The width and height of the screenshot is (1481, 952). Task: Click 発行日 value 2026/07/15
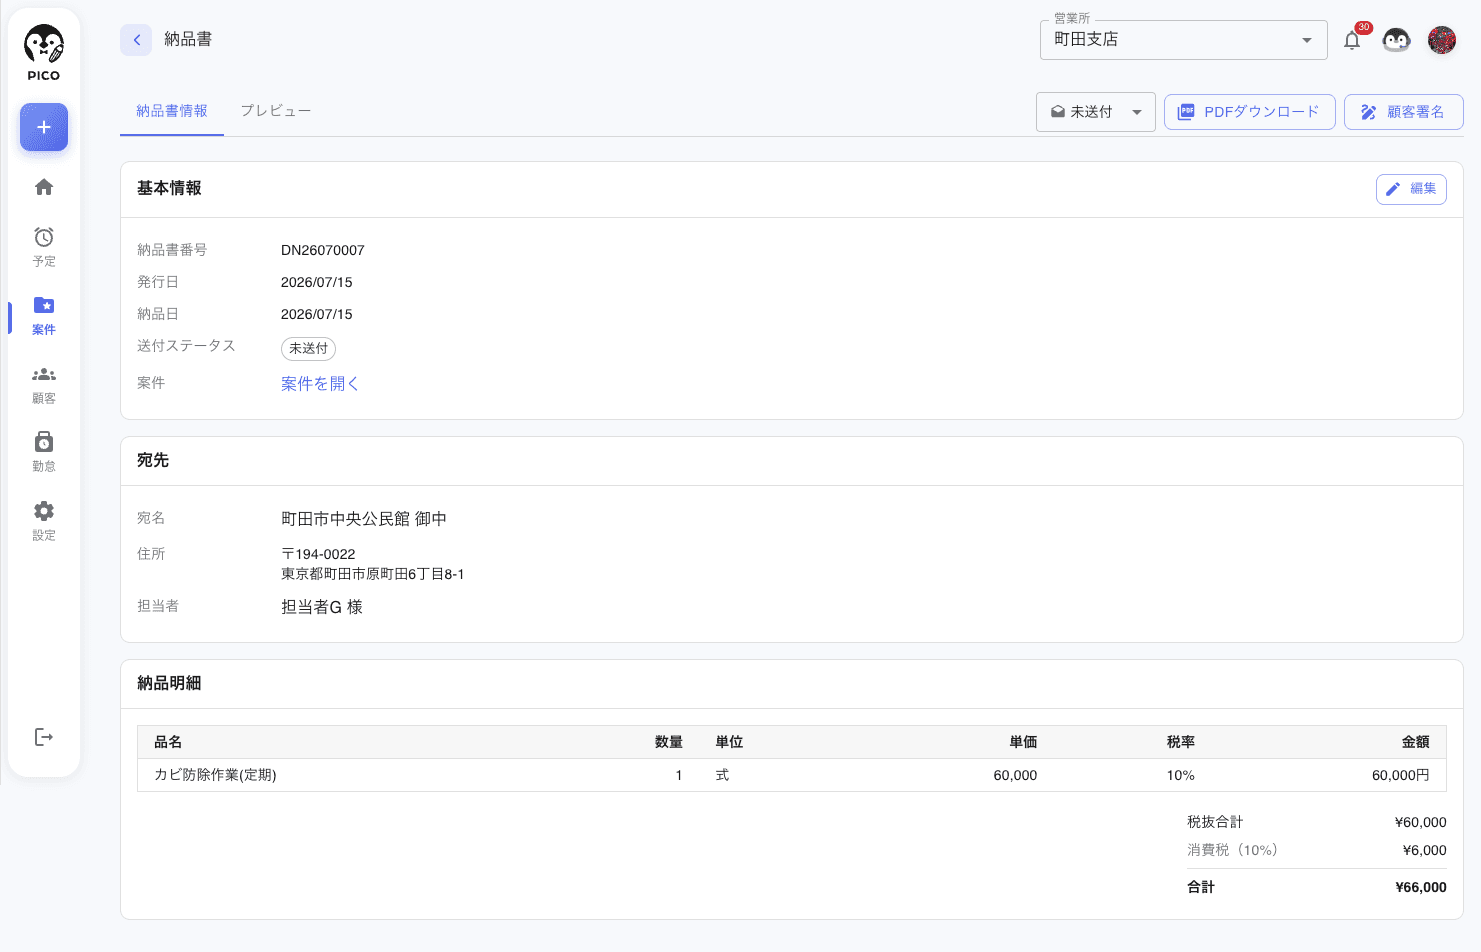tap(317, 282)
